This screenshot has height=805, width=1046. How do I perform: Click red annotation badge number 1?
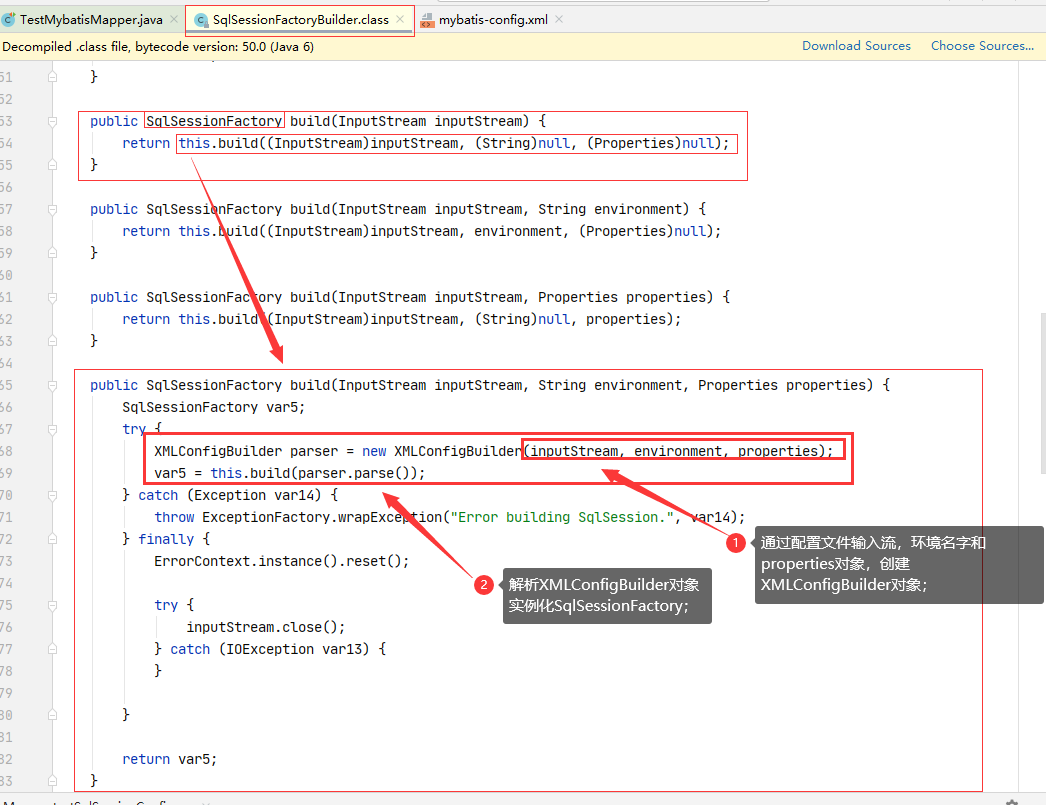click(735, 543)
